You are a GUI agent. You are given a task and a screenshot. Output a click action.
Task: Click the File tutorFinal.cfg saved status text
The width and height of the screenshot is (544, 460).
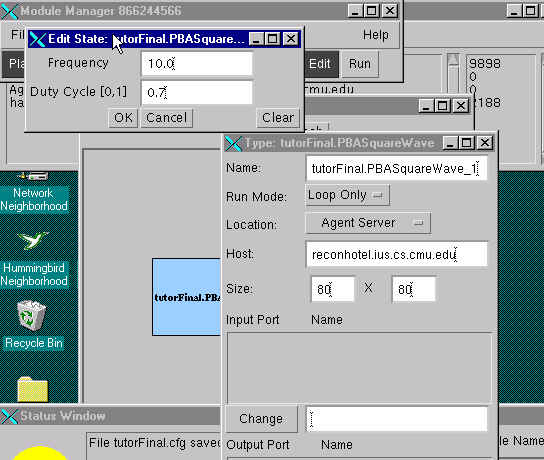155,443
